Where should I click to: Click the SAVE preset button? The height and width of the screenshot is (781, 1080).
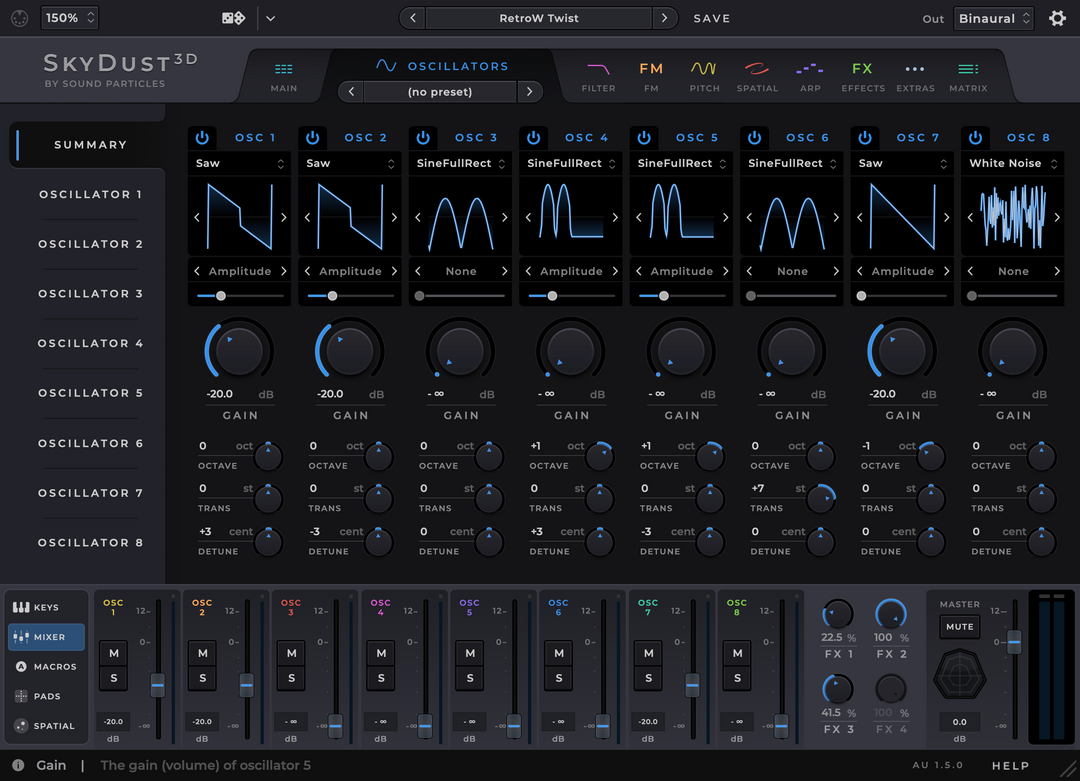click(712, 19)
